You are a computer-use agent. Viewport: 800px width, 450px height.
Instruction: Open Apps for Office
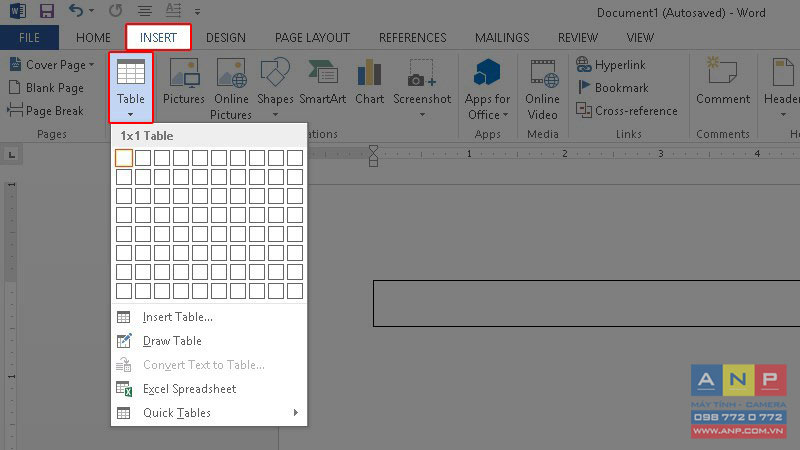coord(487,89)
